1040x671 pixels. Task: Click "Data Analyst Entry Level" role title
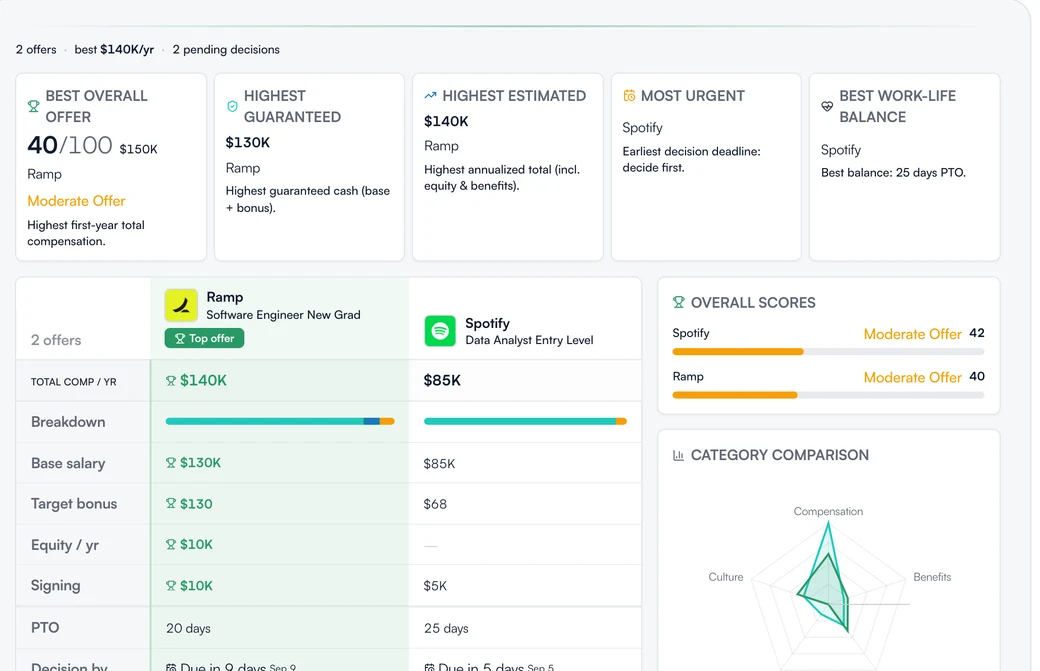[x=529, y=340]
